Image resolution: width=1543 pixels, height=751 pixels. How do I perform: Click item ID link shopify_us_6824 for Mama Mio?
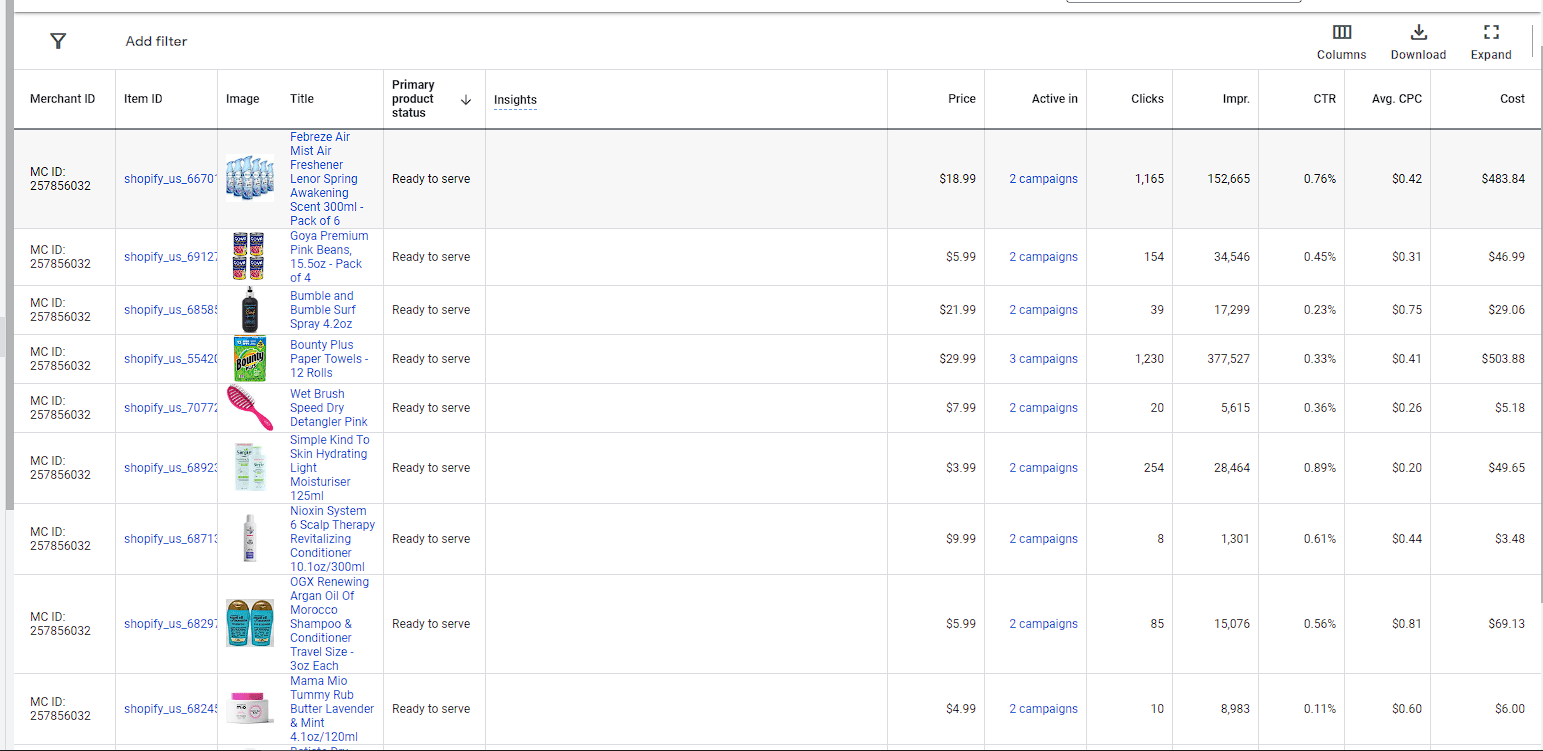[170, 709]
